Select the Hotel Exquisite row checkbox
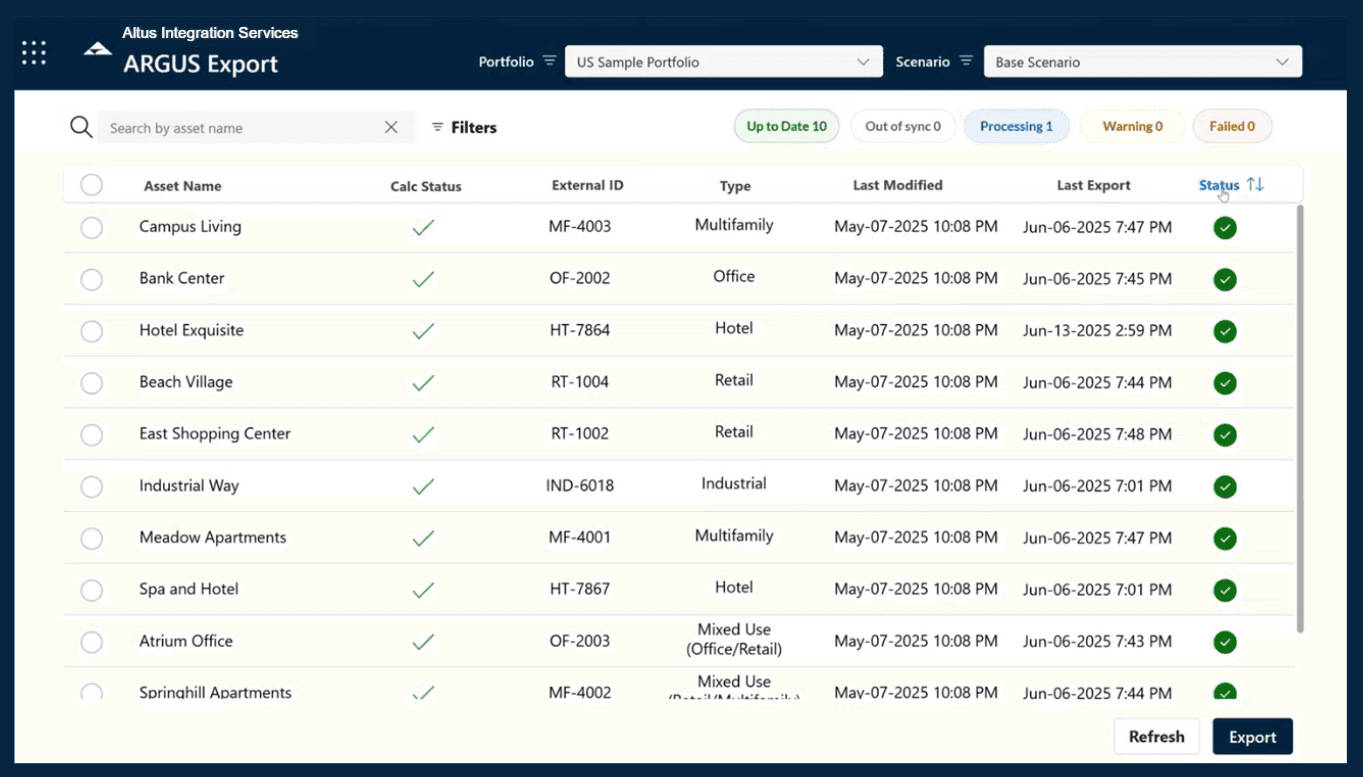The width and height of the screenshot is (1363, 777). pyautogui.click(x=91, y=331)
